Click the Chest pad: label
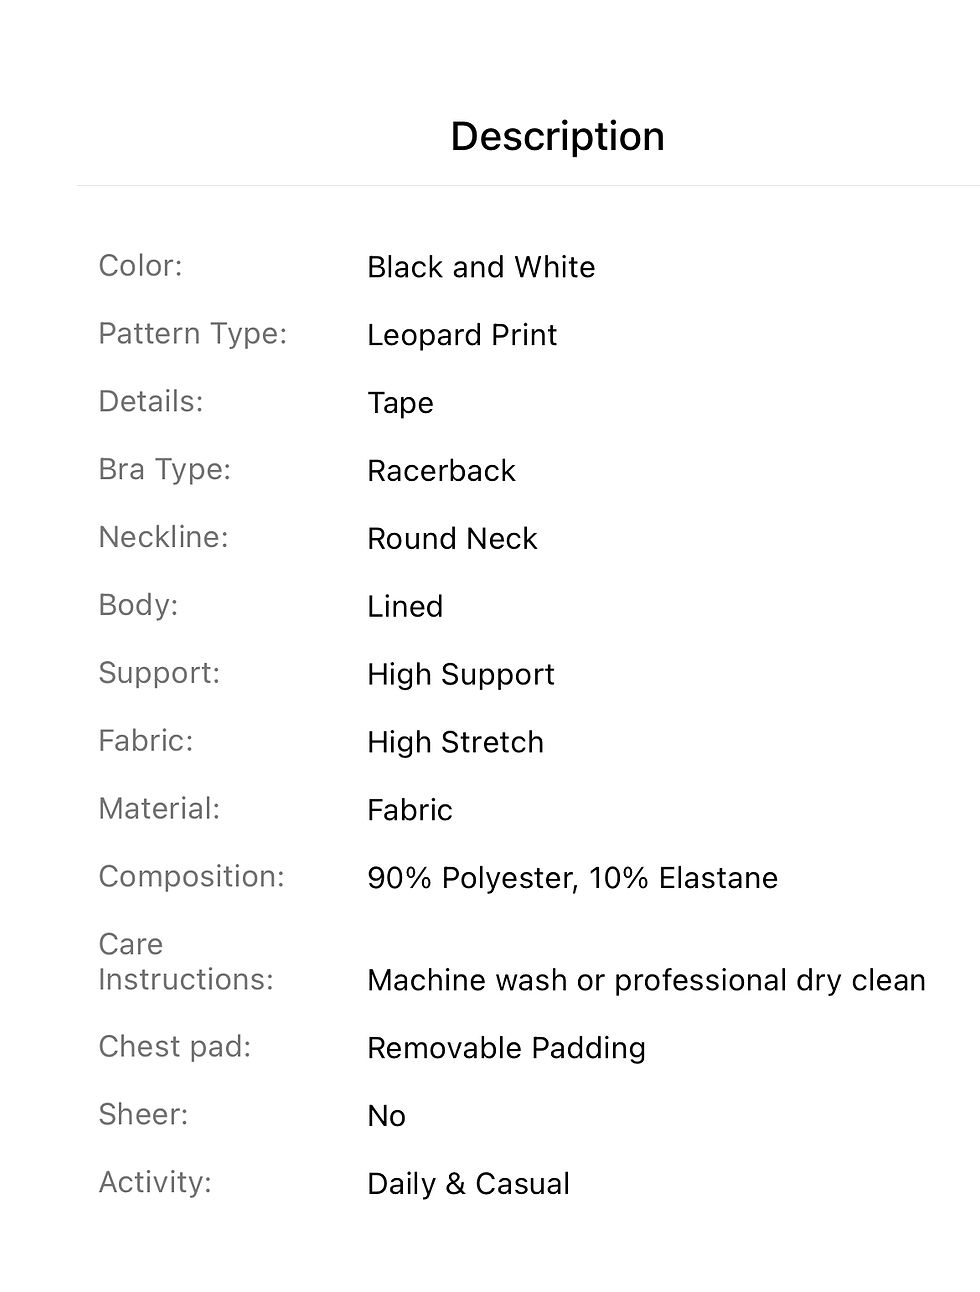Screen dimensions: 980x1292 click(x=174, y=1047)
